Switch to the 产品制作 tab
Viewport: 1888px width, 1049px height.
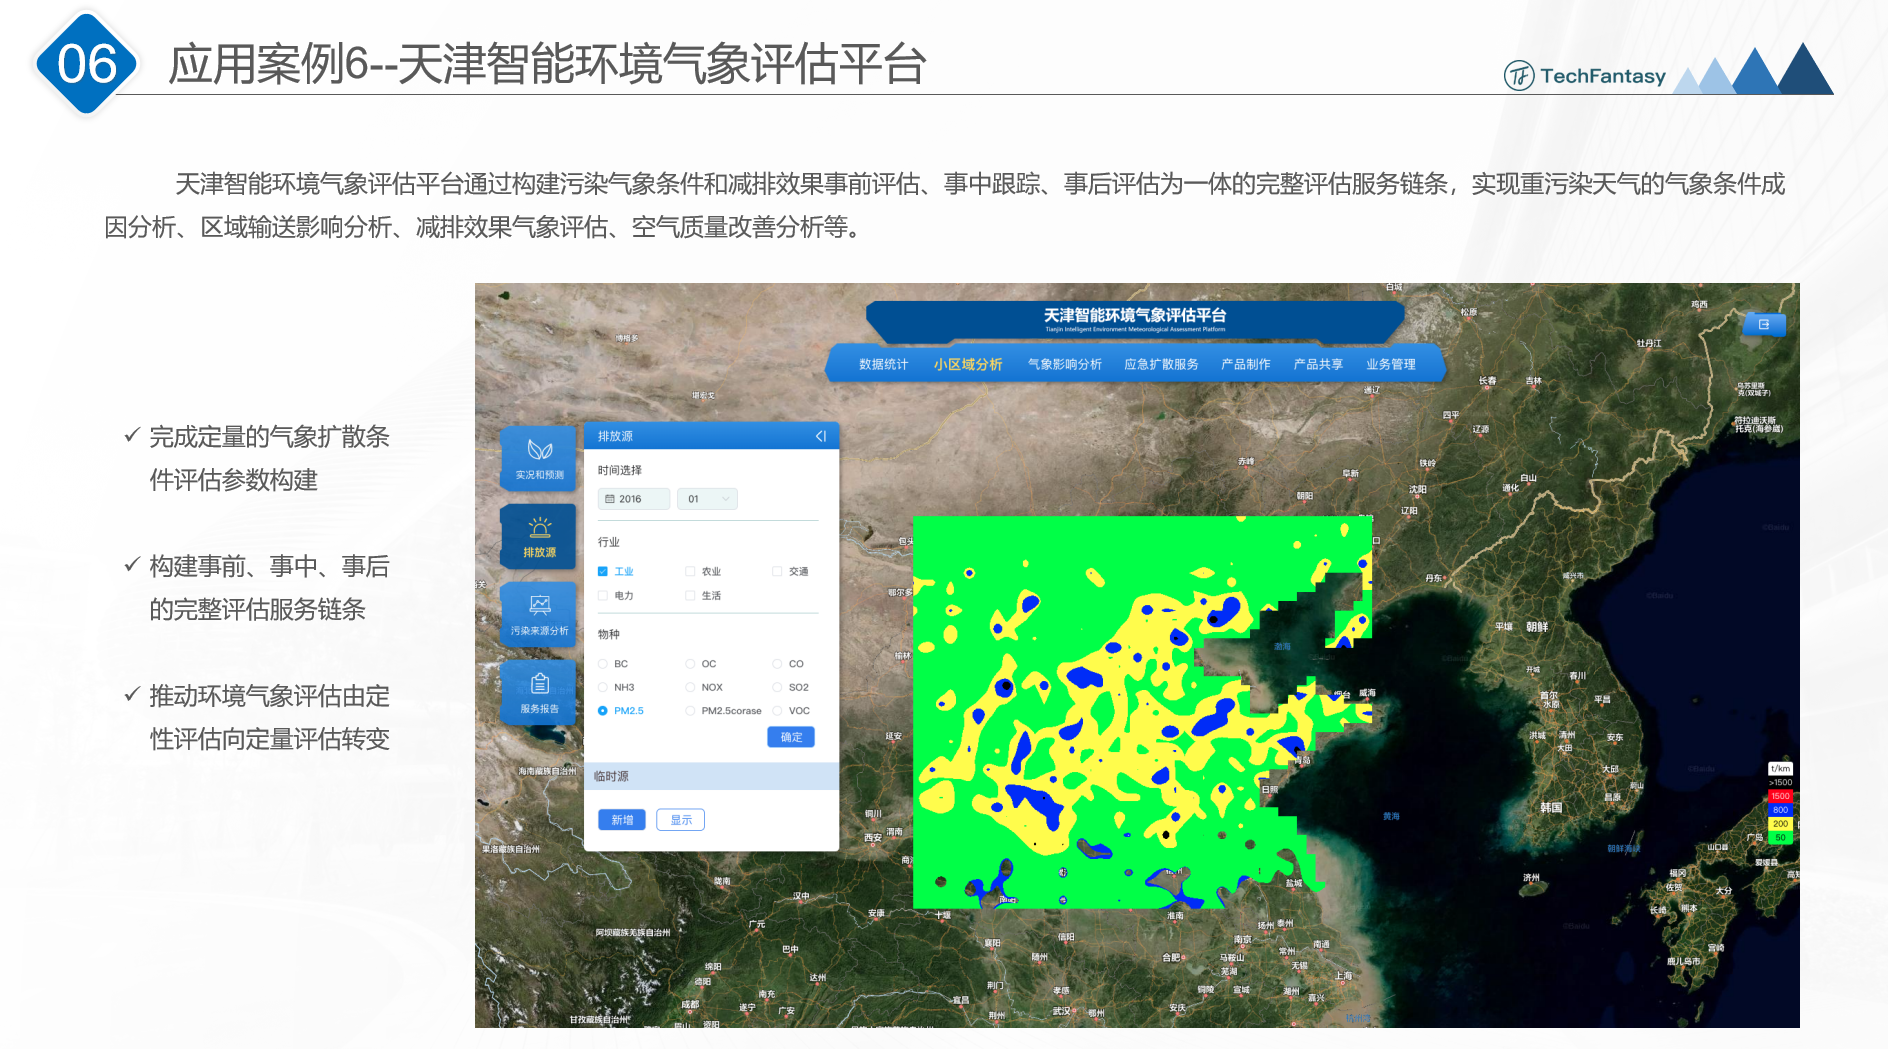coord(1246,364)
